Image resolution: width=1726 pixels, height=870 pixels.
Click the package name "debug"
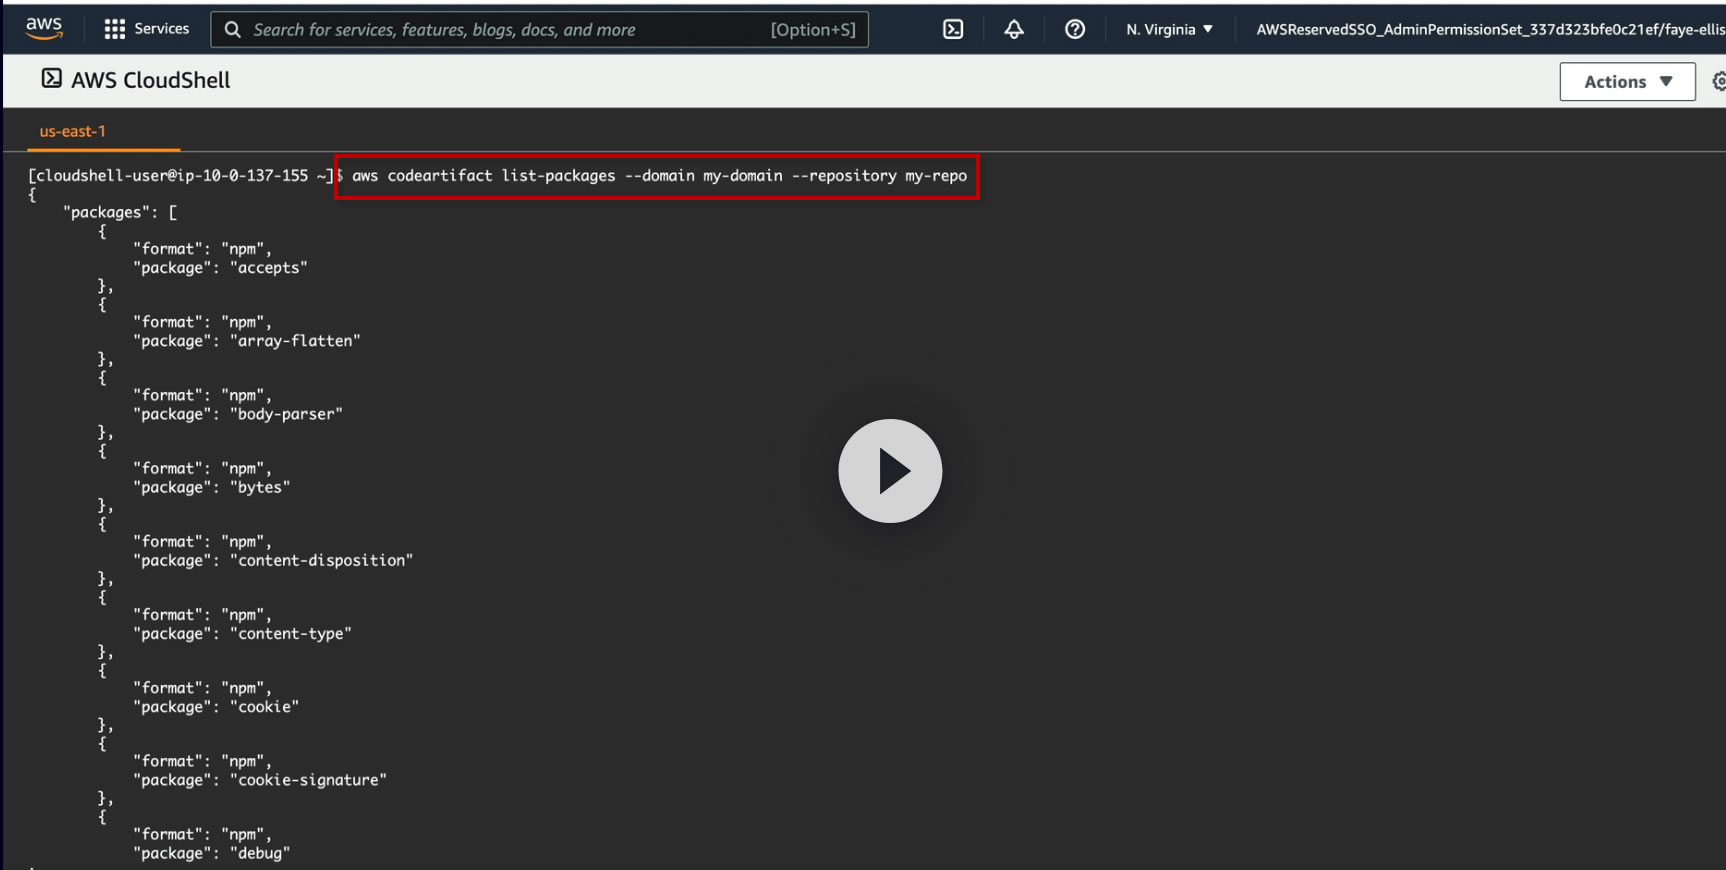pyautogui.click(x=260, y=853)
